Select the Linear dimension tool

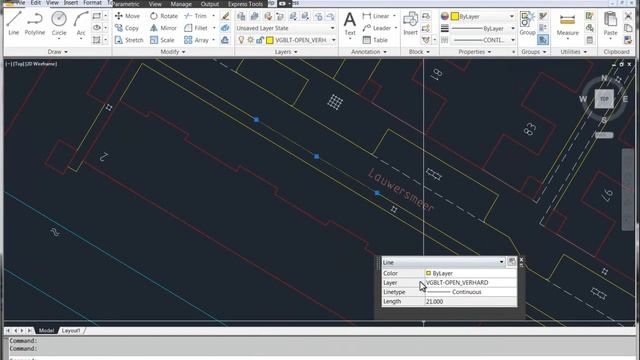(x=376, y=16)
